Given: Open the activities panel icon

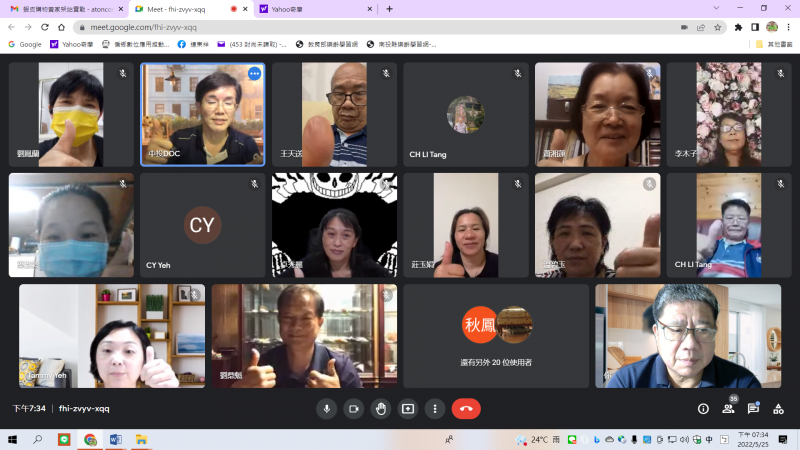Looking at the screenshot, I should [779, 408].
